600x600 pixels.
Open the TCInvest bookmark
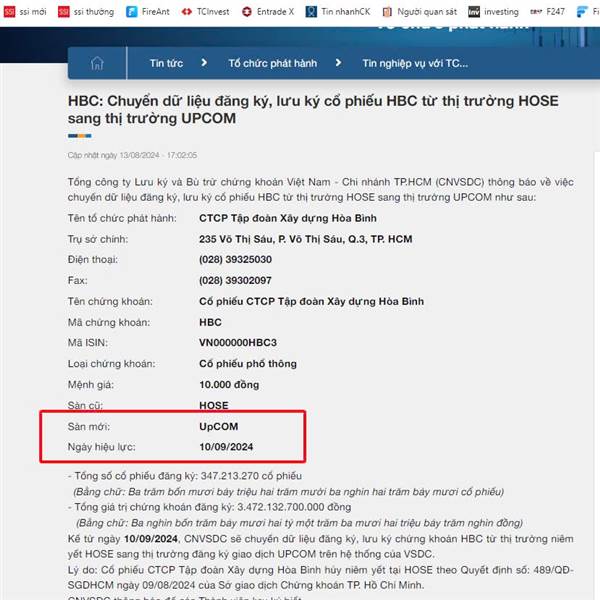[x=205, y=12]
